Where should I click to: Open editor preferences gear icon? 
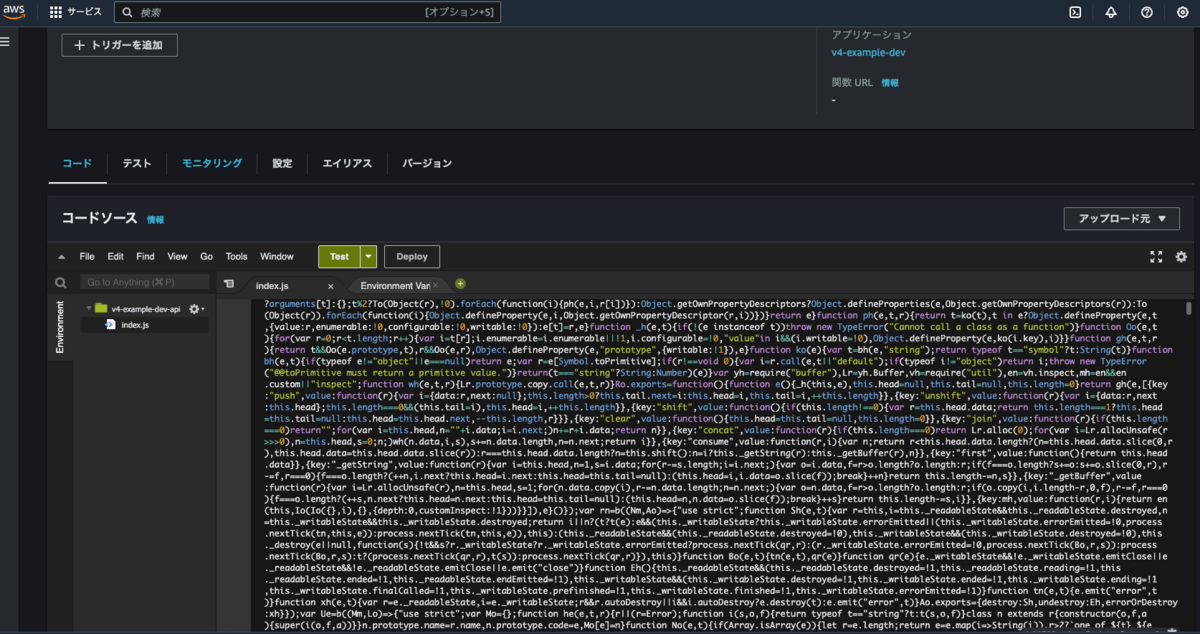tap(1181, 257)
